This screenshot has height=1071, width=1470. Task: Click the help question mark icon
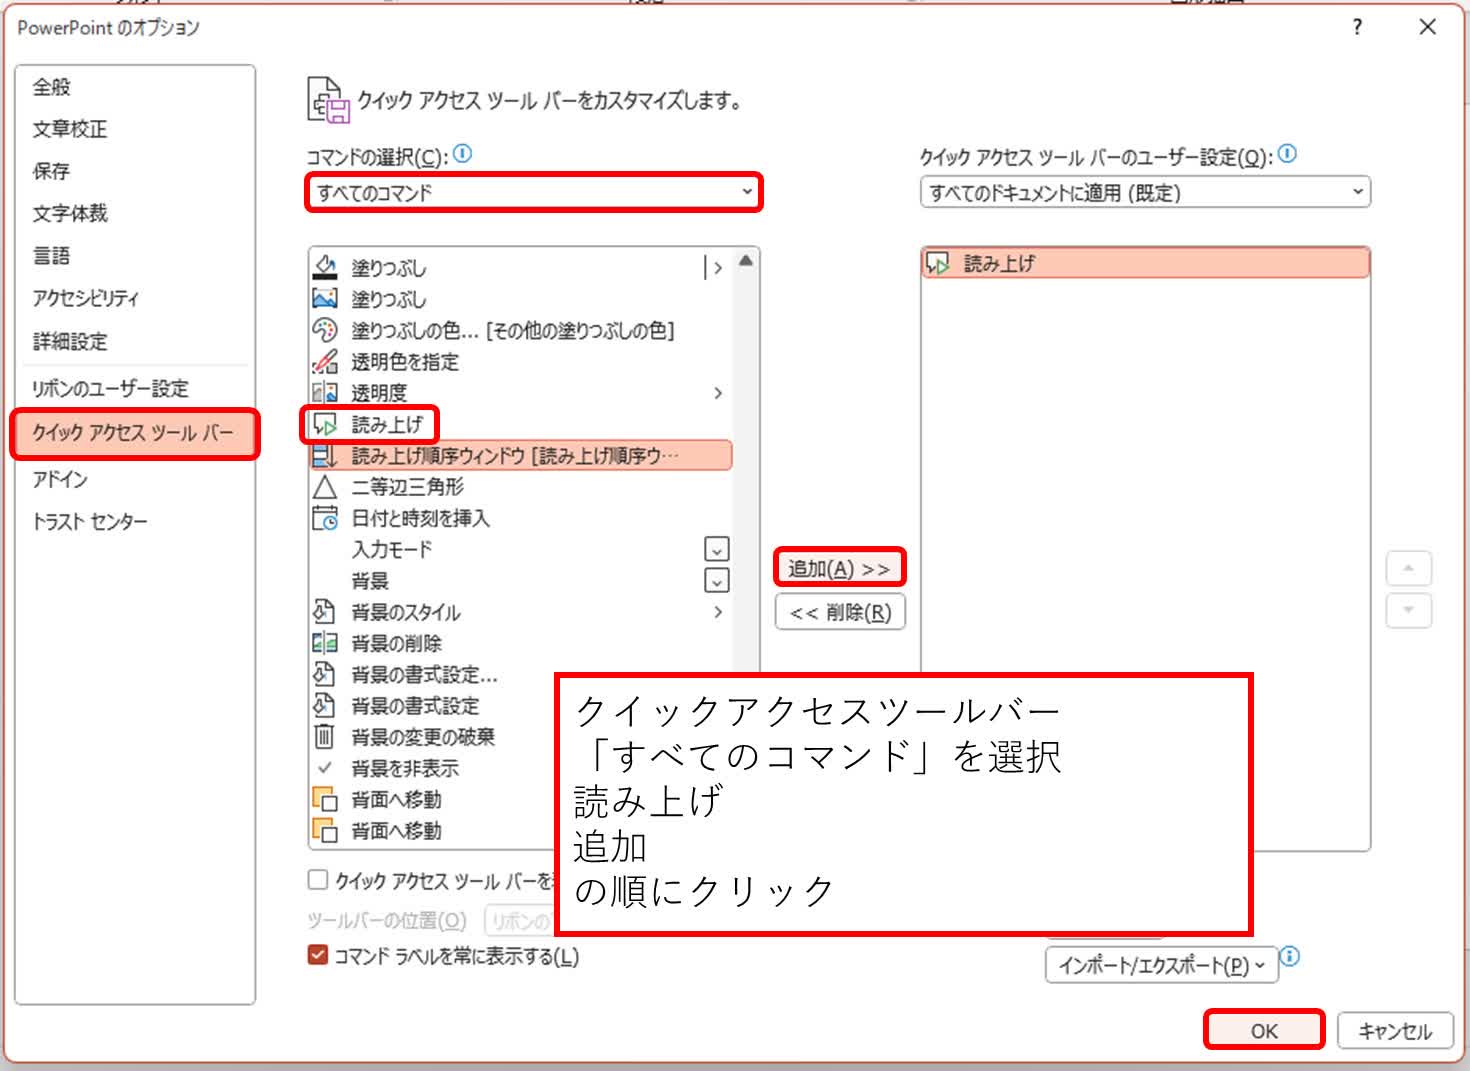click(1357, 27)
